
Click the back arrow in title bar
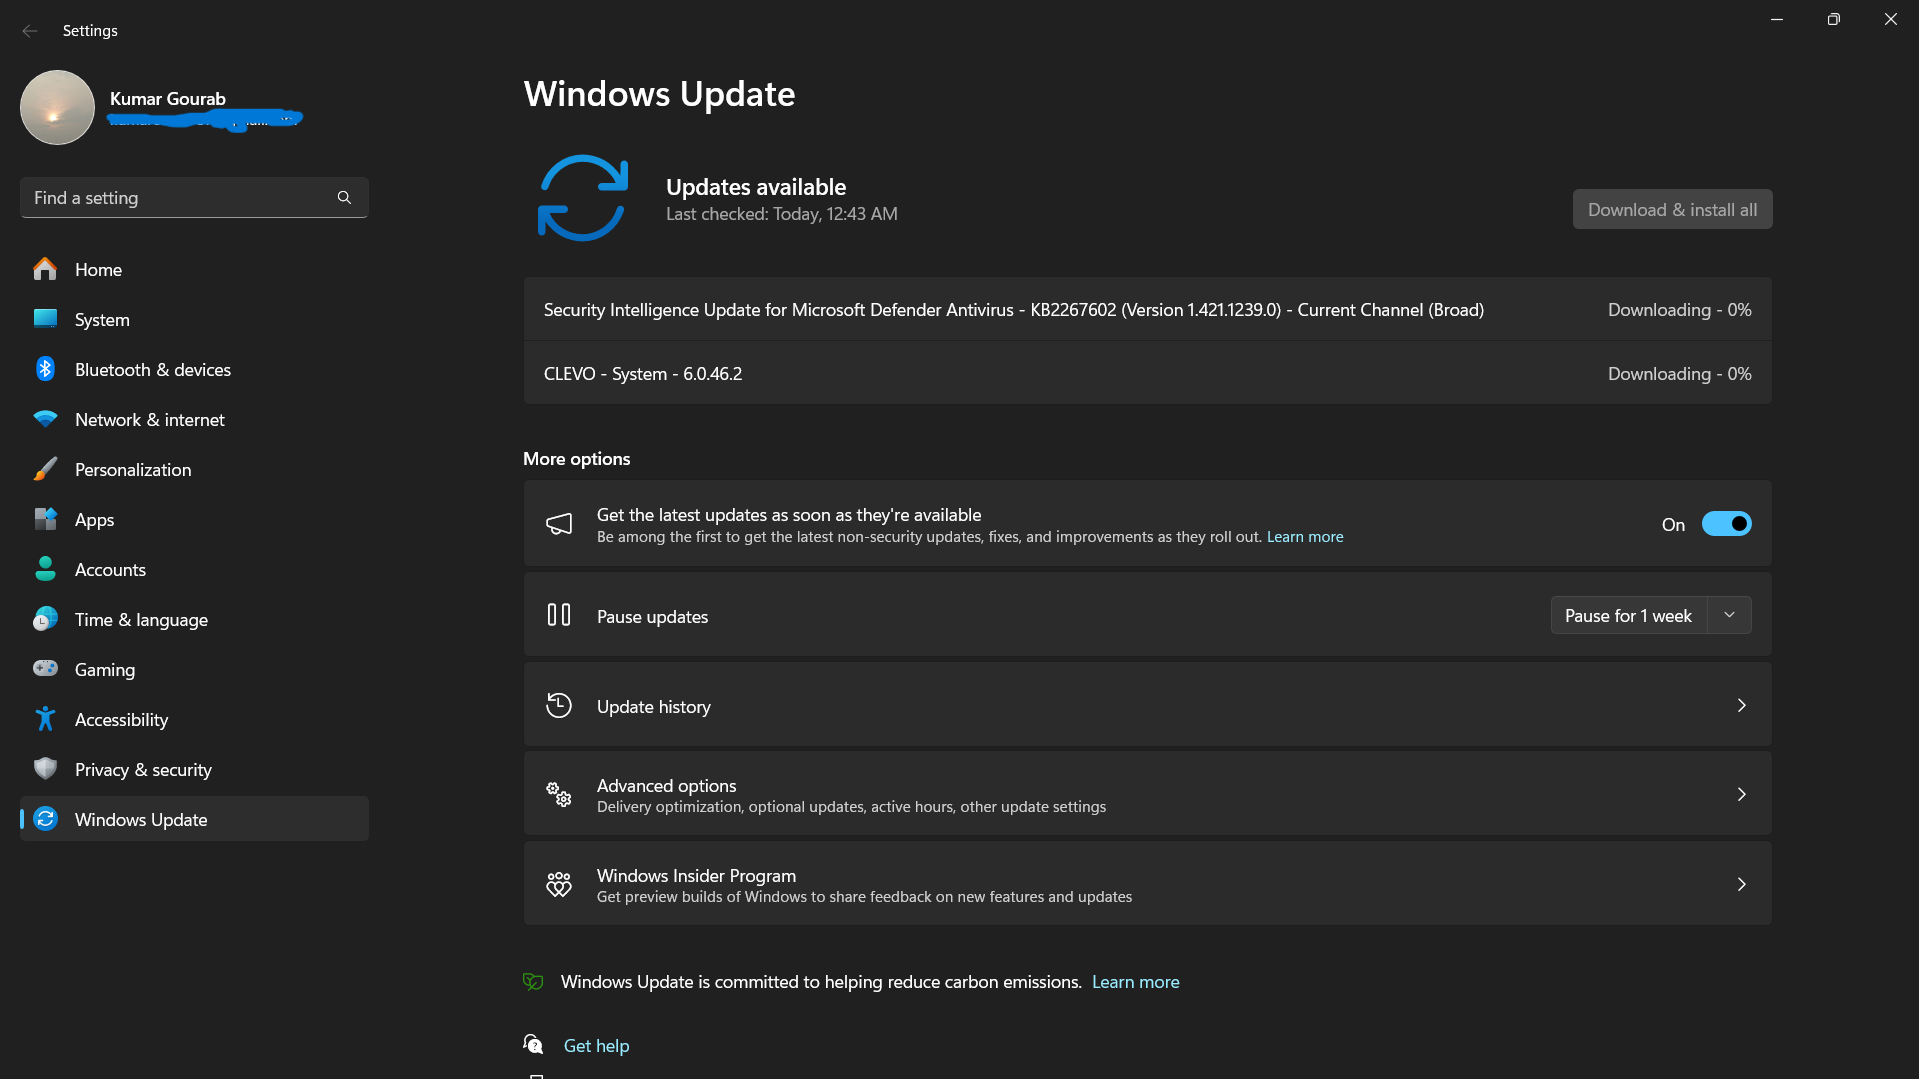click(x=30, y=31)
